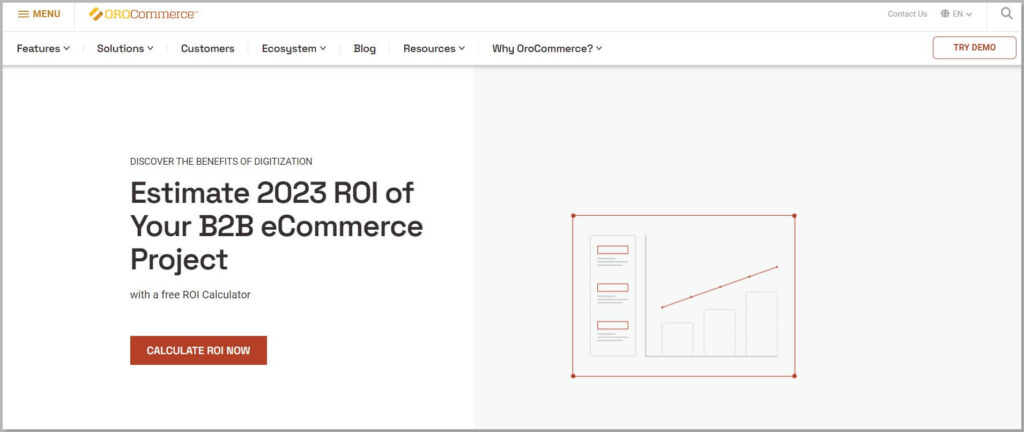
Task: Expand the EN language dropdown
Action: [x=962, y=14]
